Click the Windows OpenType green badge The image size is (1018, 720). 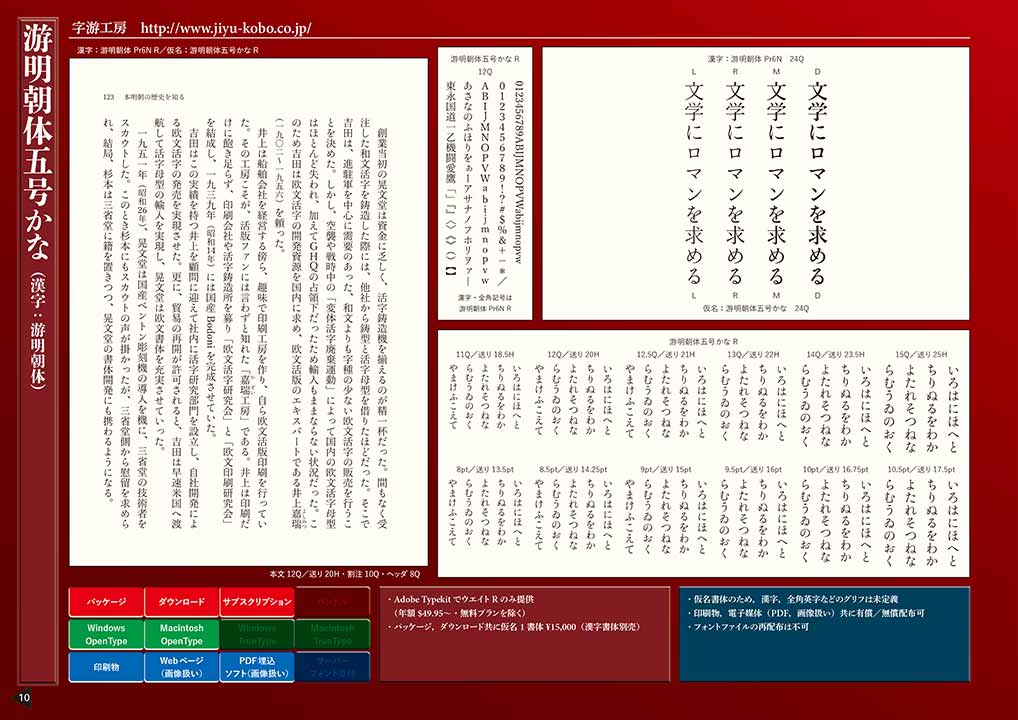point(106,634)
